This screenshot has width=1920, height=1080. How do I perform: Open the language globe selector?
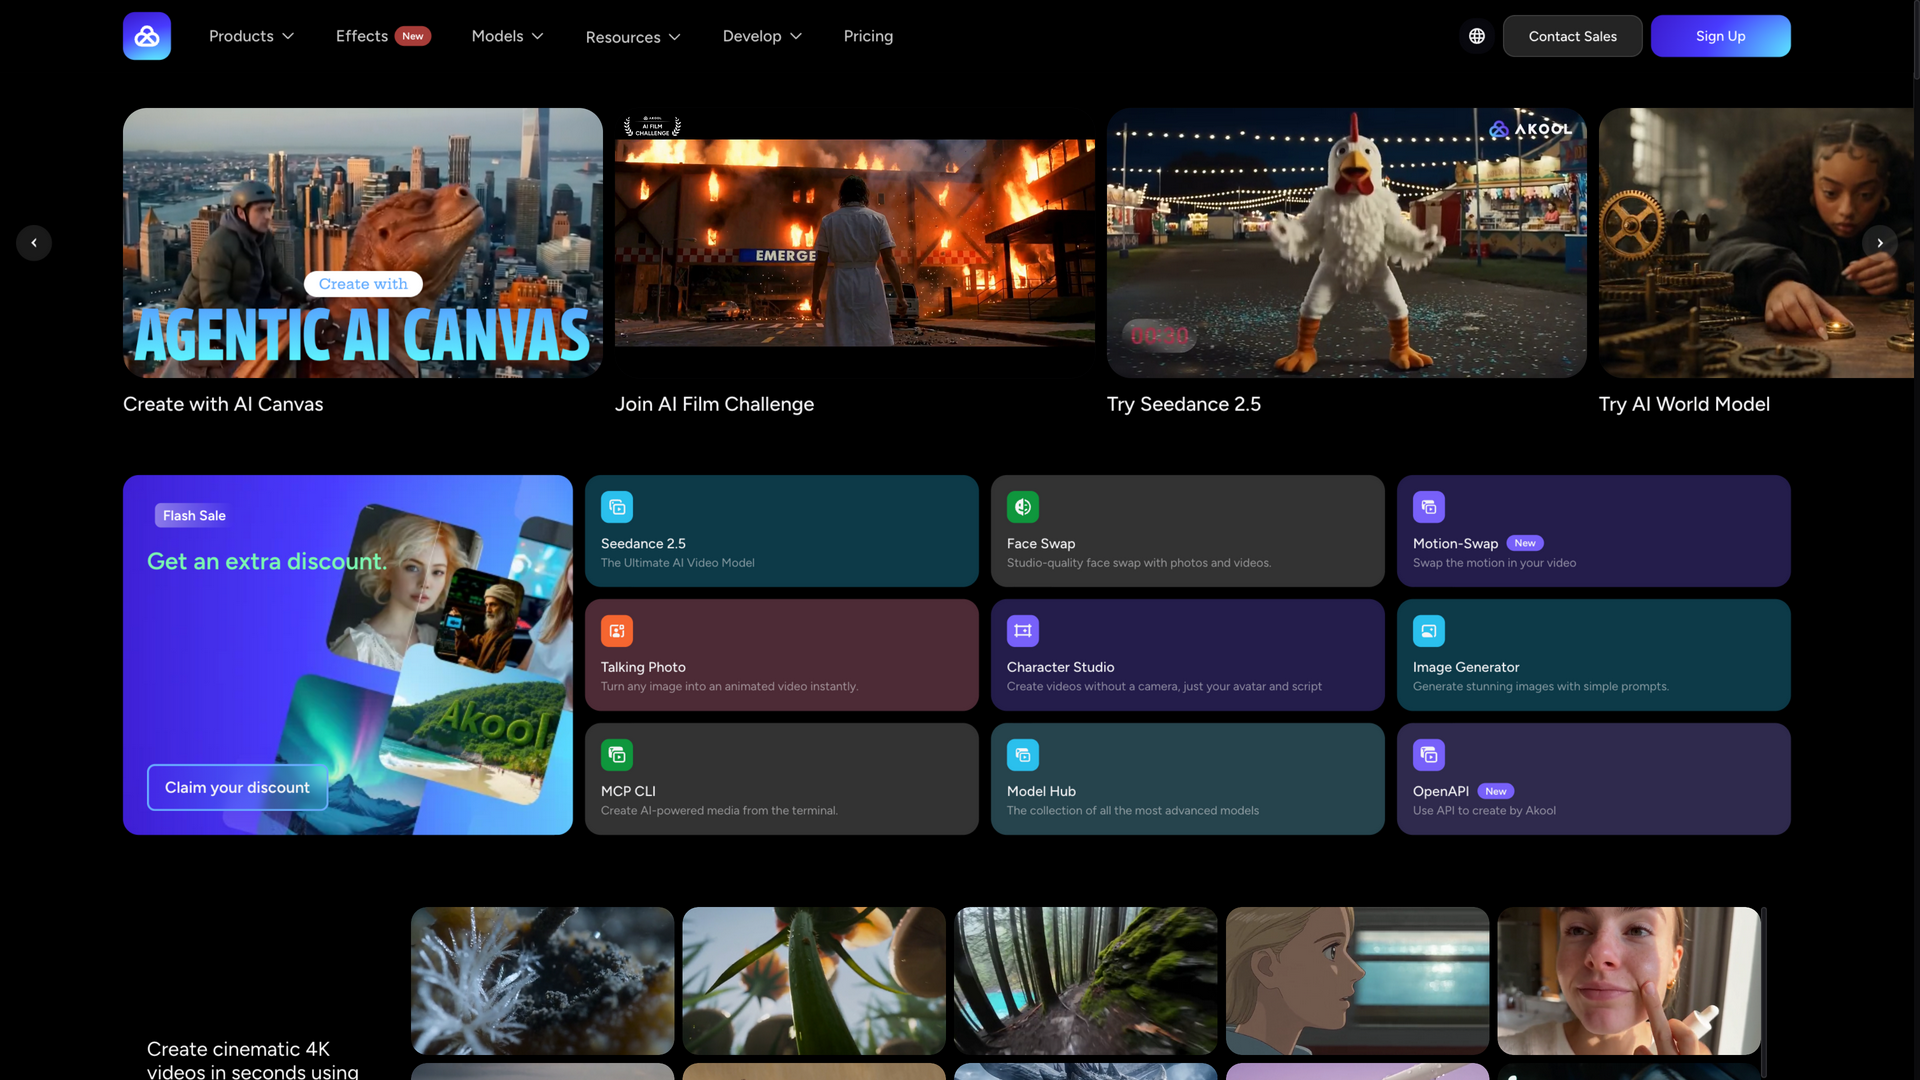coord(1477,36)
